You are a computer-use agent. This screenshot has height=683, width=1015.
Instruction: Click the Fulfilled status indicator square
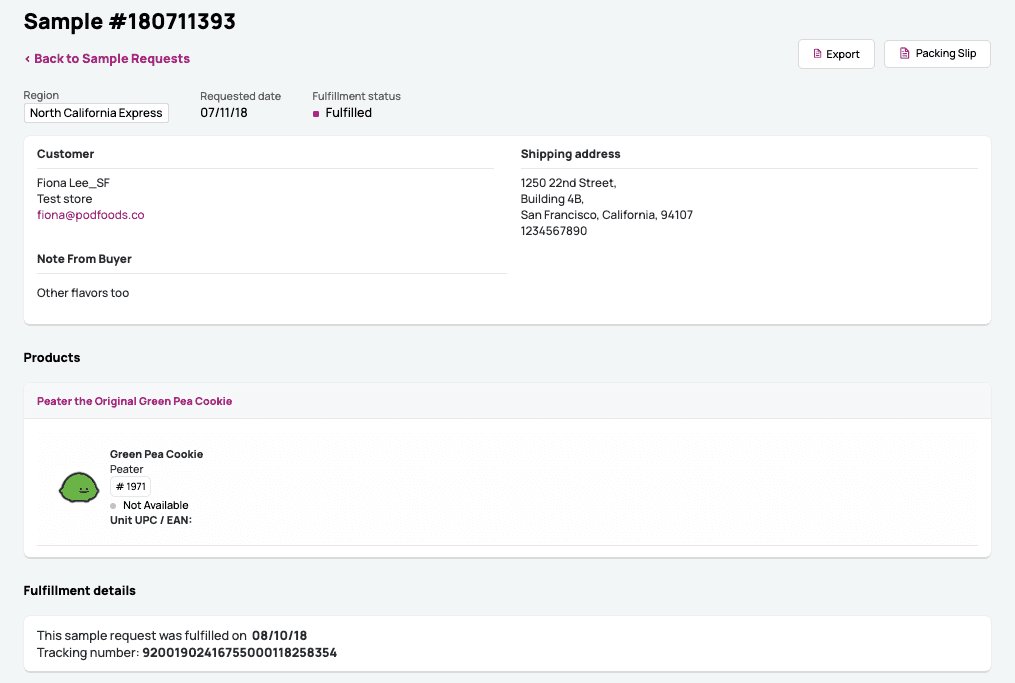point(316,114)
